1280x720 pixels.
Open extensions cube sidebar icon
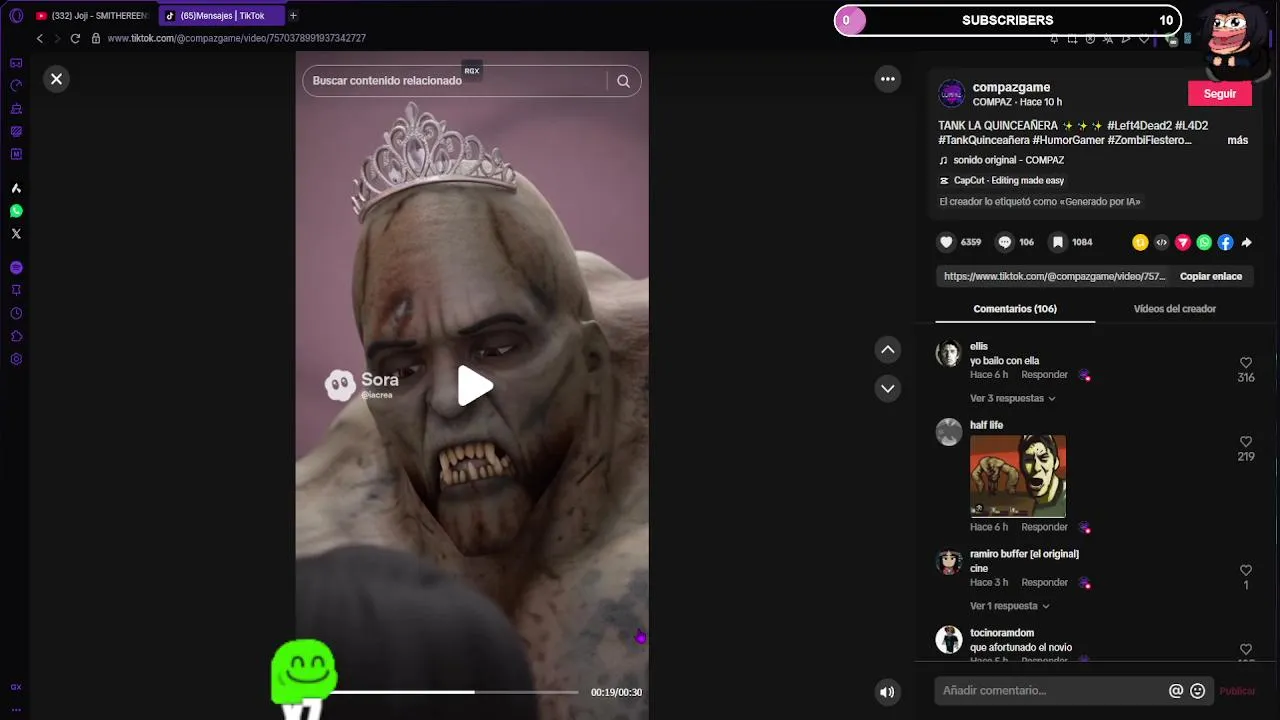click(x=16, y=336)
